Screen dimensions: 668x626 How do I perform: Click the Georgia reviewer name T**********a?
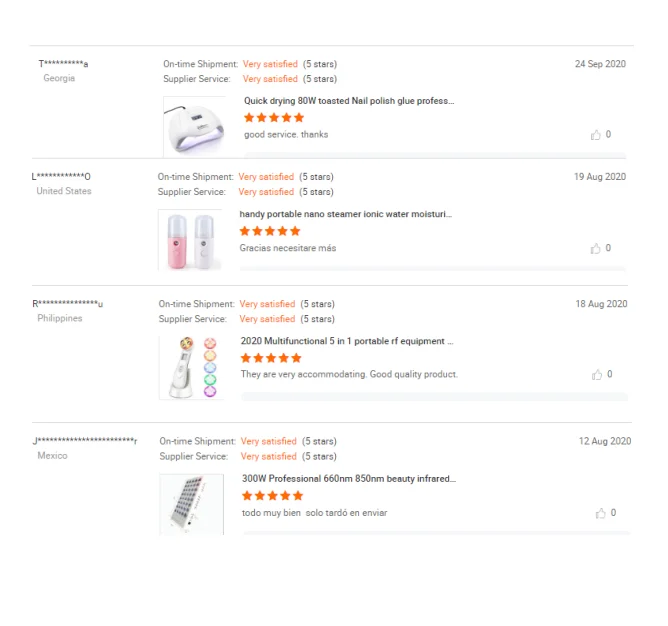tap(63, 64)
